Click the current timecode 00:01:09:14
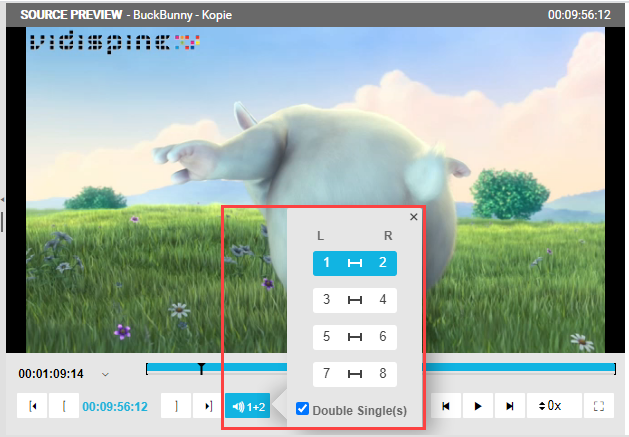Image resolution: width=629 pixels, height=437 pixels. click(x=51, y=374)
